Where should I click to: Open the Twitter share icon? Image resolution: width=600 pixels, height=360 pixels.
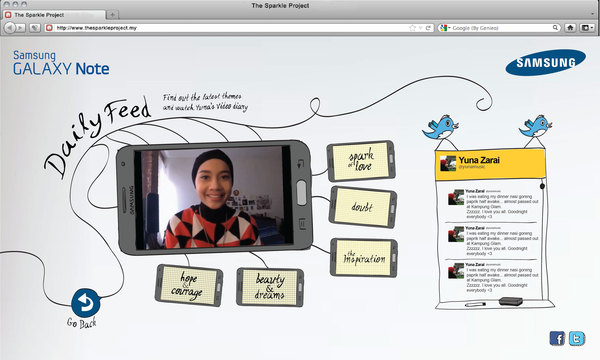pyautogui.click(x=577, y=339)
